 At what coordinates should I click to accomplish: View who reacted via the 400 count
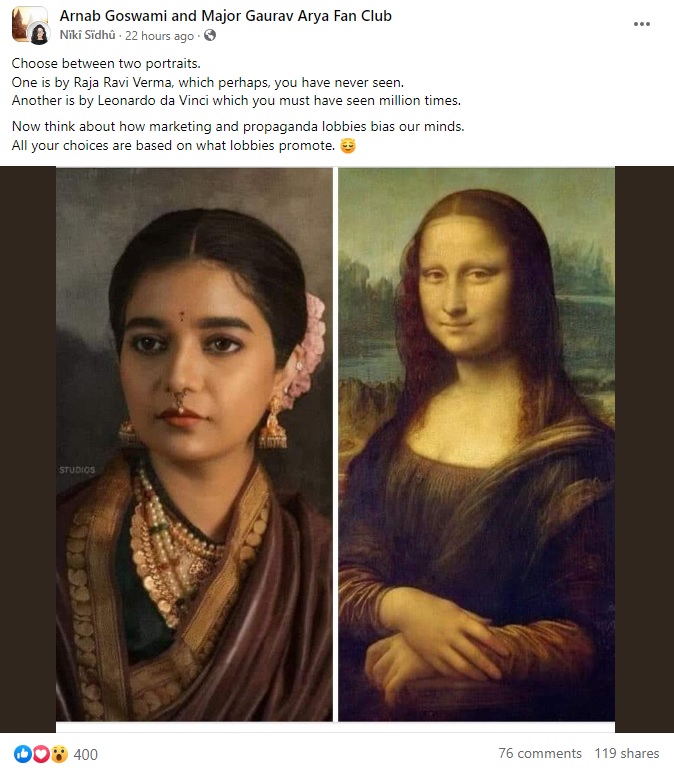tap(86, 754)
